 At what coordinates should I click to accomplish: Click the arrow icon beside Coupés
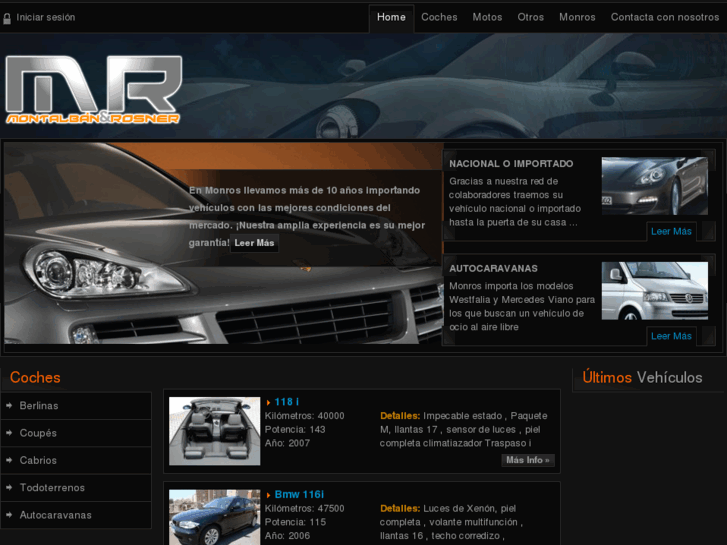(x=9, y=433)
